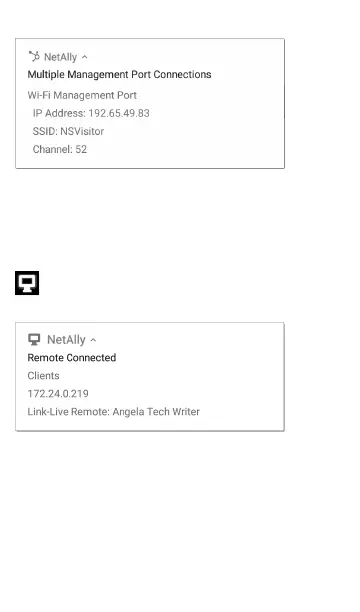This screenshot has width=360, height=612.
Task: Click the client address 172.24.0.219
Action: (x=58, y=393)
